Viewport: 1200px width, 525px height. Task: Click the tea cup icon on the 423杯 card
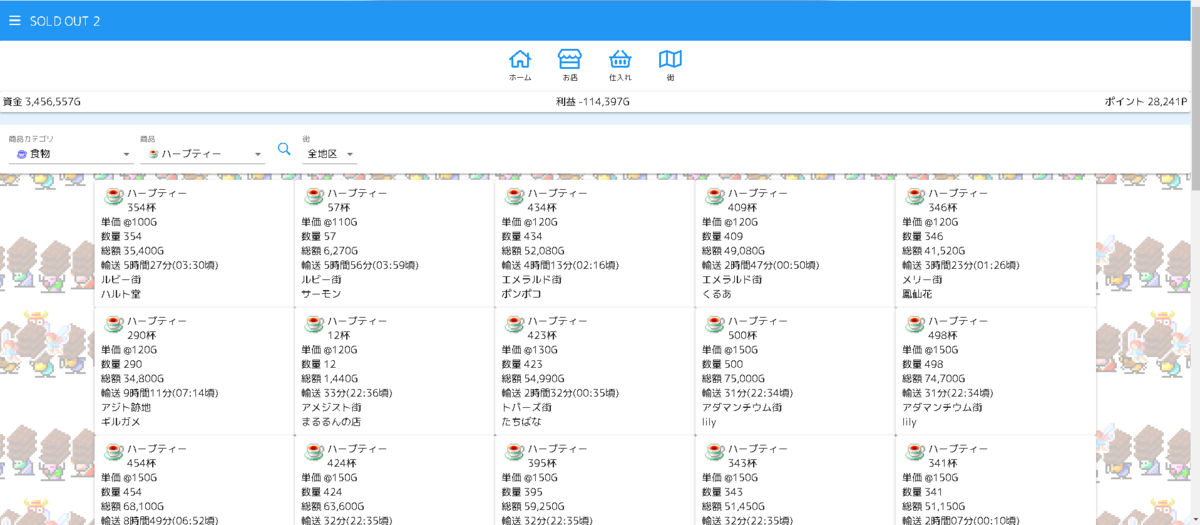click(x=513, y=322)
